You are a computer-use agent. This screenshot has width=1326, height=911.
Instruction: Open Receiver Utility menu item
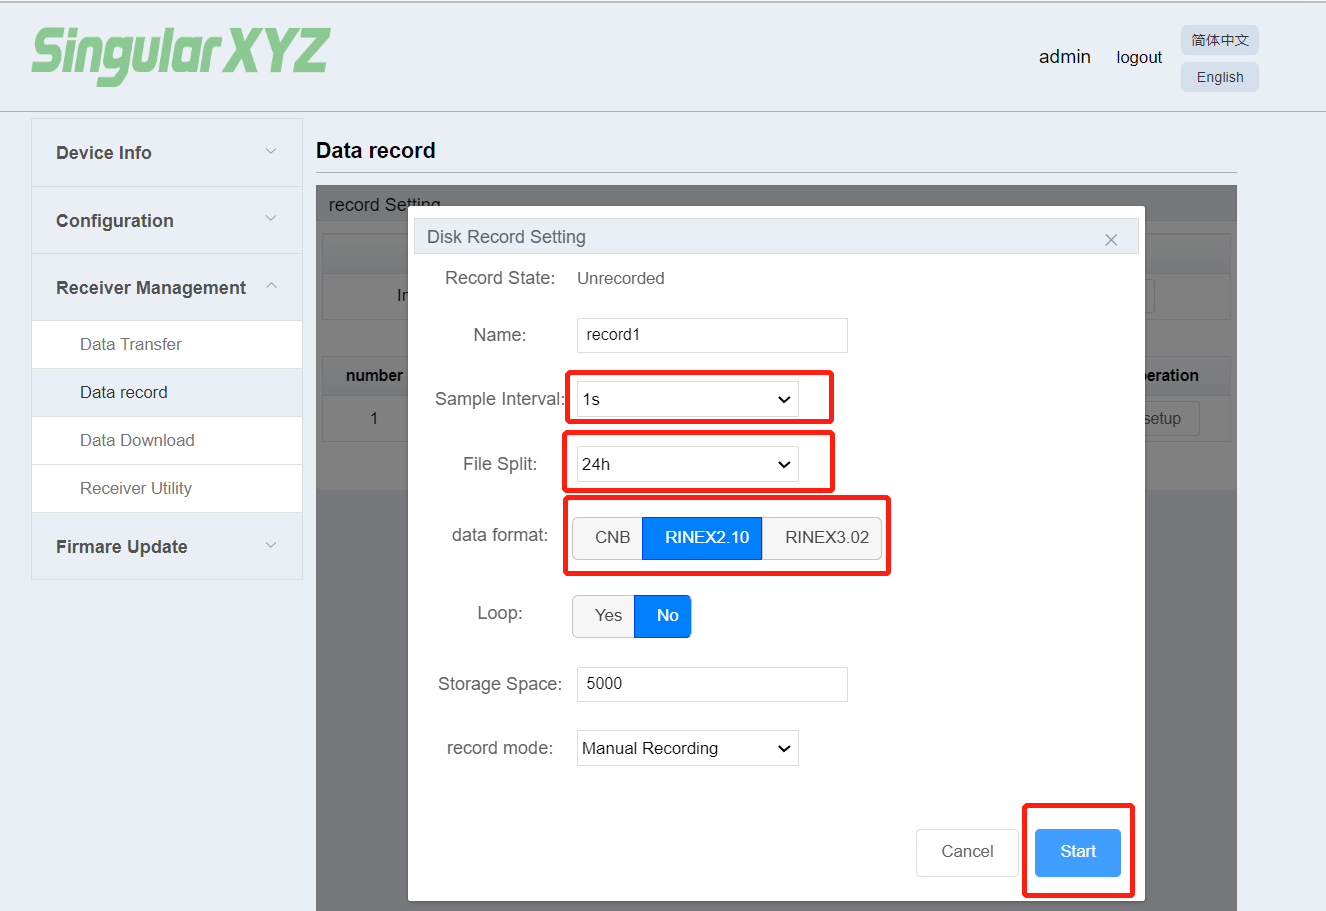(x=136, y=489)
